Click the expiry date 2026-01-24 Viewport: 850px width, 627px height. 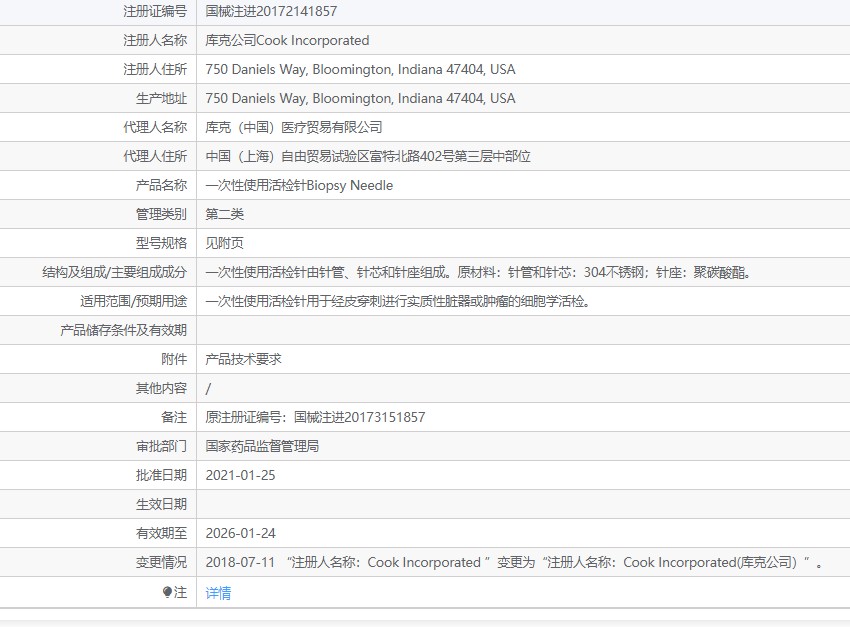[240, 533]
